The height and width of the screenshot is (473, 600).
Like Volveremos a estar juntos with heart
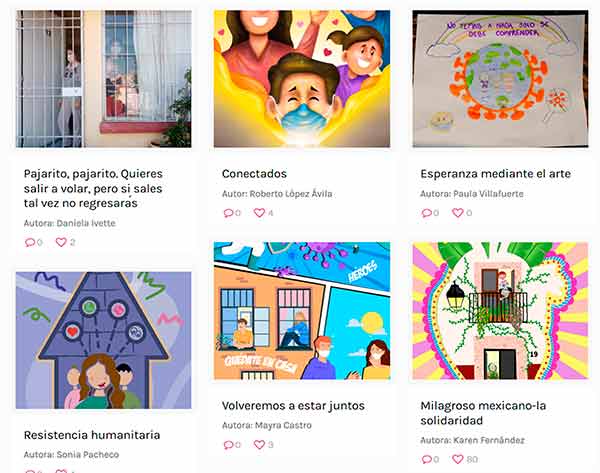[x=259, y=444]
